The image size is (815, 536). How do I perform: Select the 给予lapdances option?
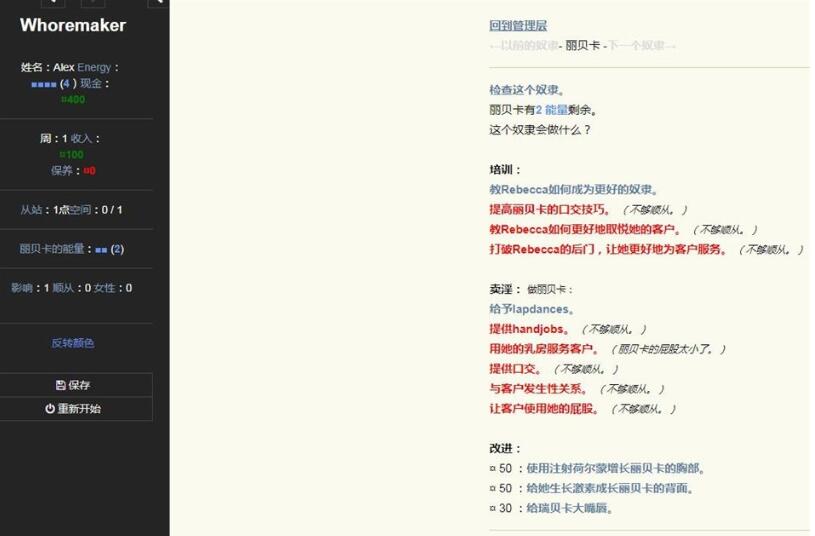531,310
